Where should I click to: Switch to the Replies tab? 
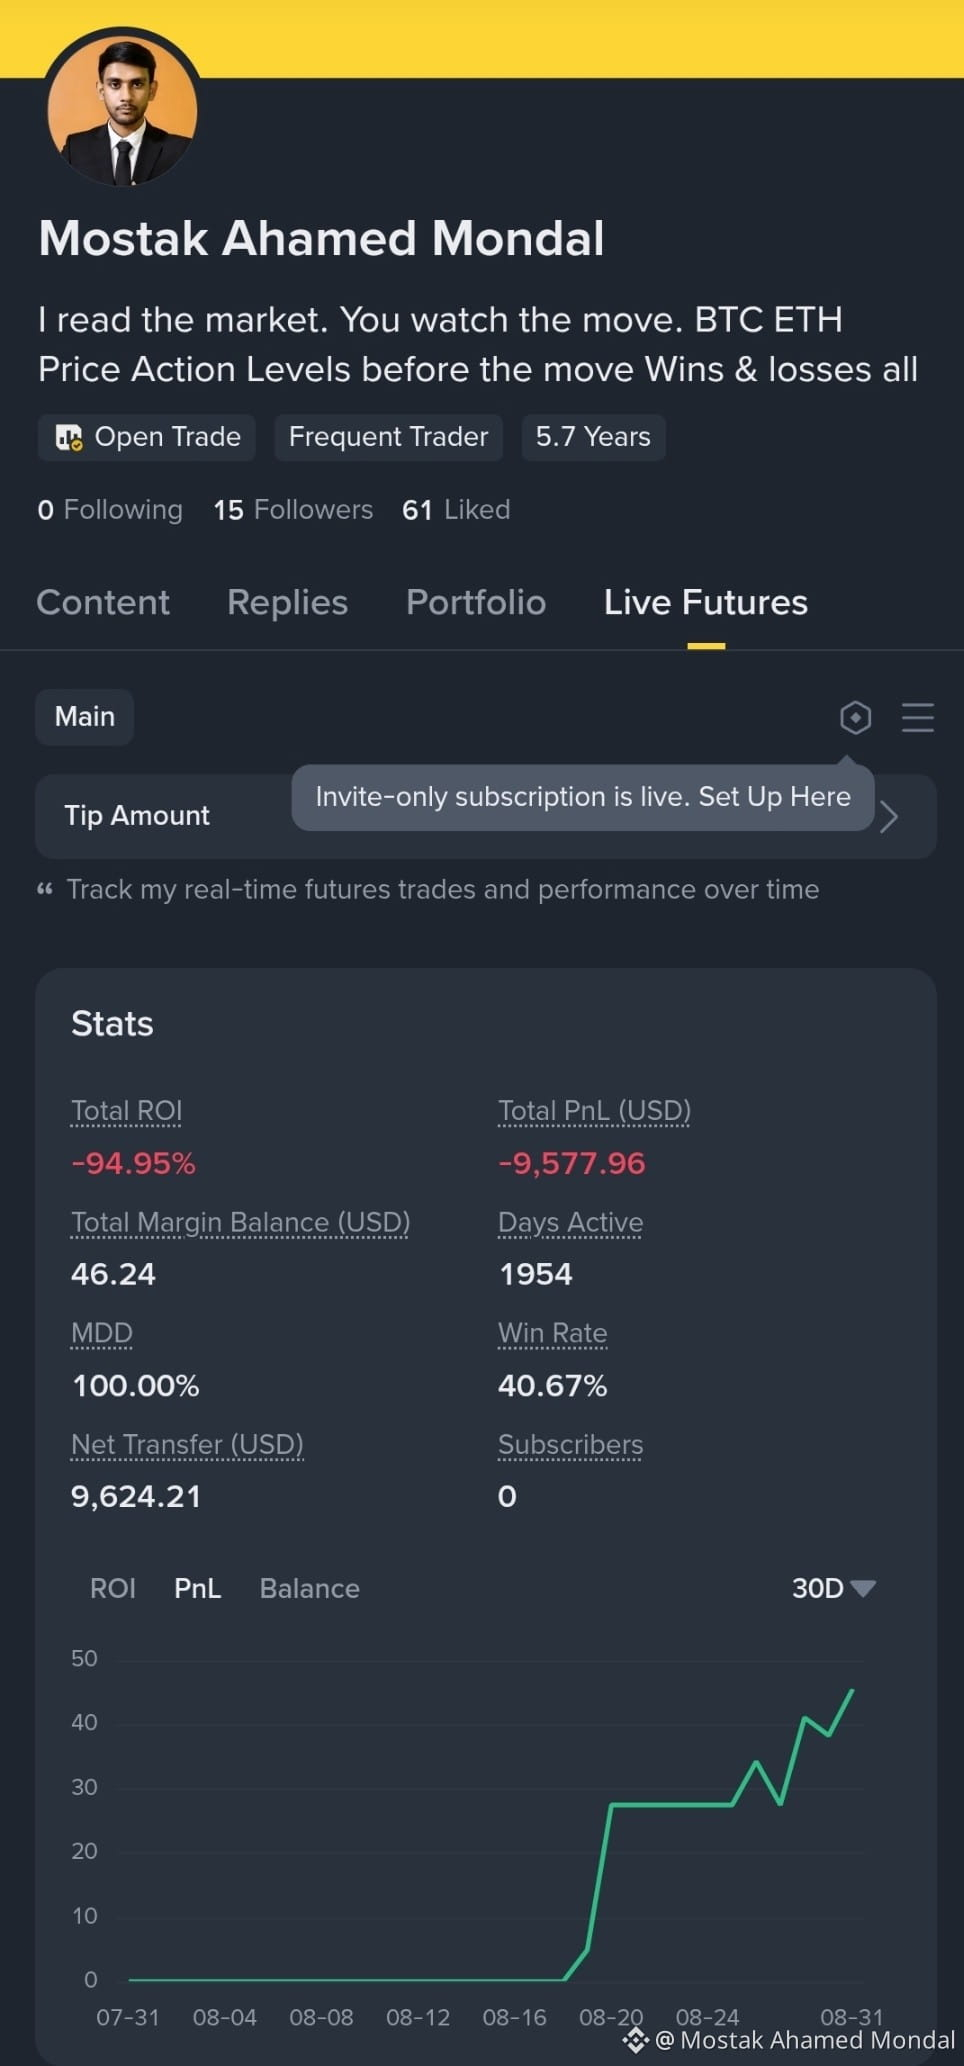pyautogui.click(x=287, y=602)
